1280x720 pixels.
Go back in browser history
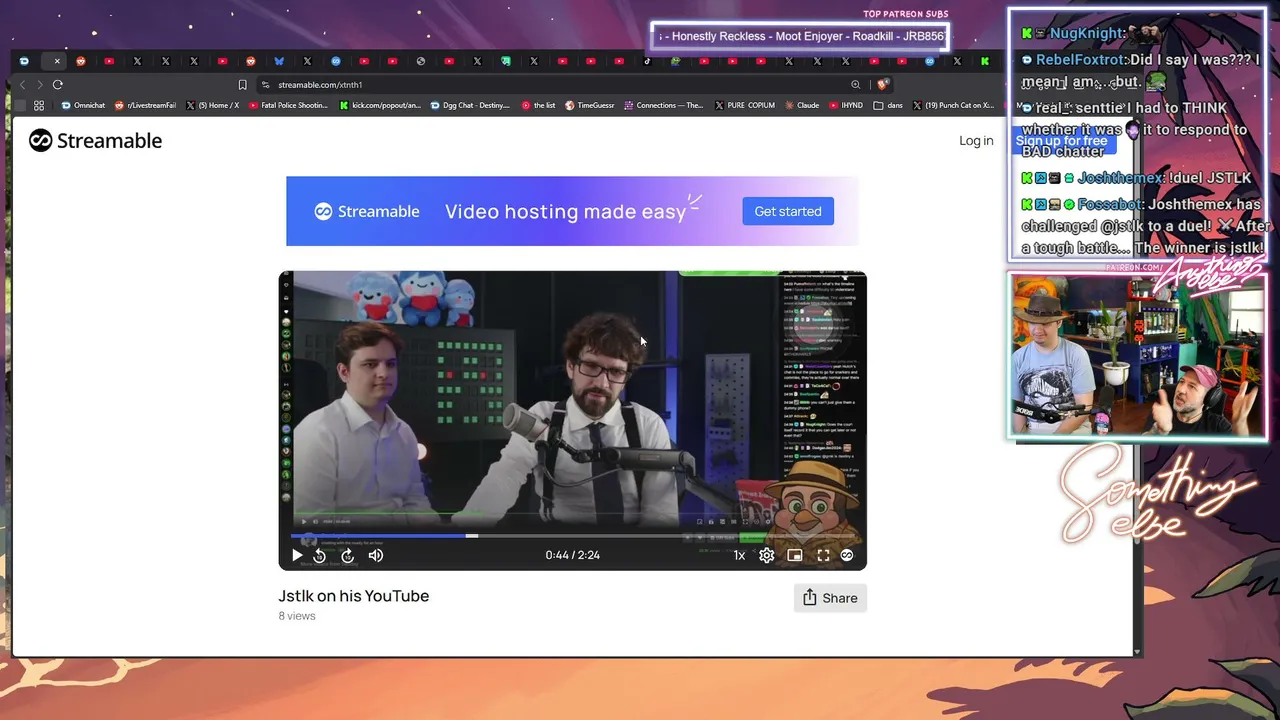22,85
